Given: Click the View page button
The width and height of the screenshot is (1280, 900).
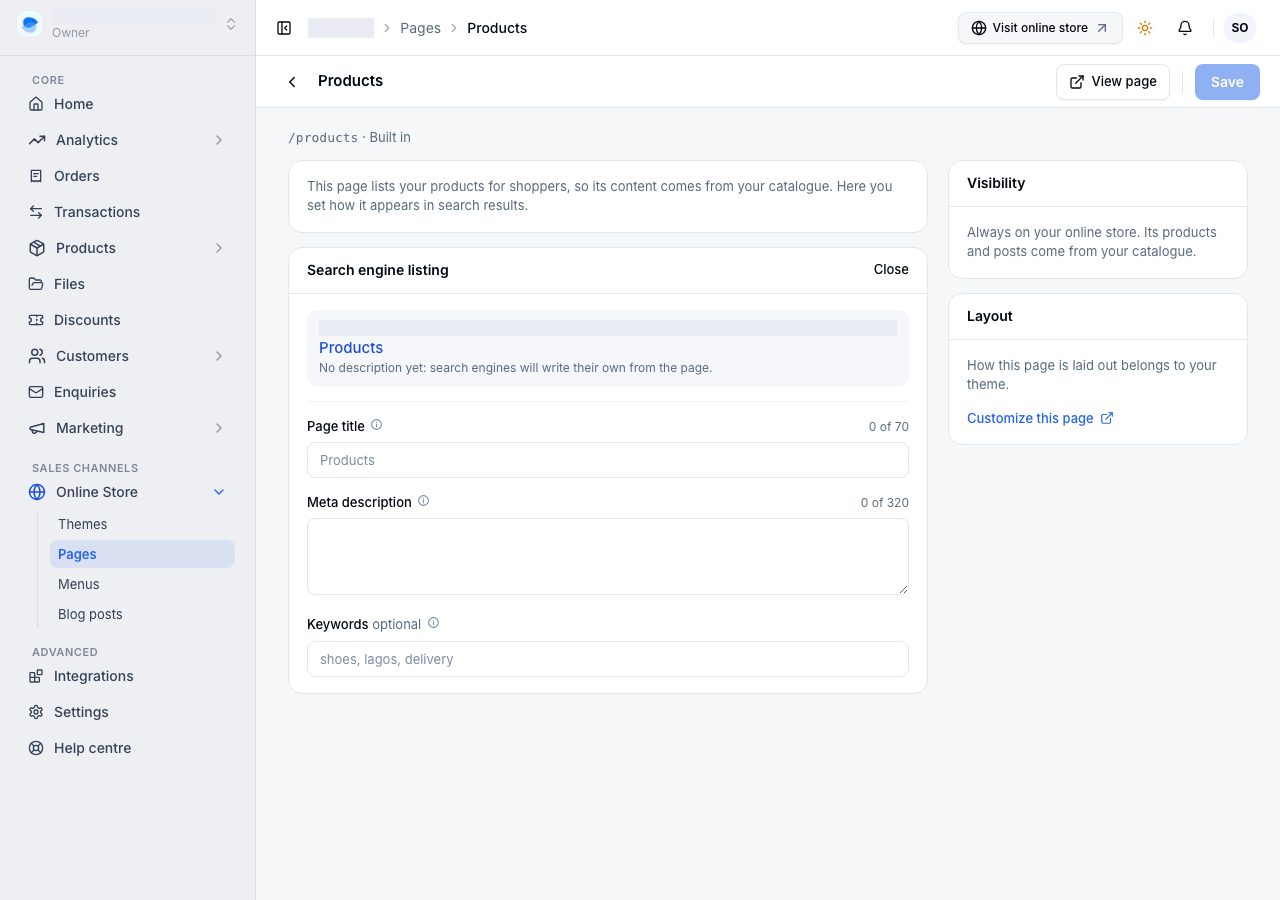Looking at the screenshot, I should 1113,82.
